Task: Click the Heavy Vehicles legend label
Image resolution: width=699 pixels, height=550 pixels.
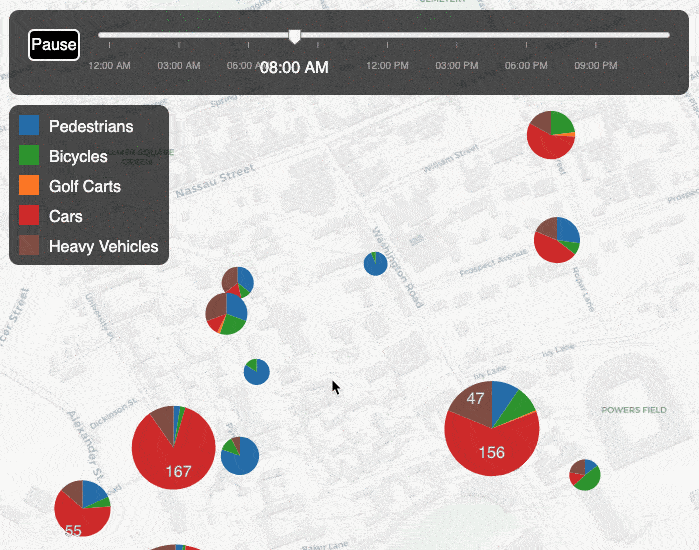Action: pyautogui.click(x=103, y=246)
